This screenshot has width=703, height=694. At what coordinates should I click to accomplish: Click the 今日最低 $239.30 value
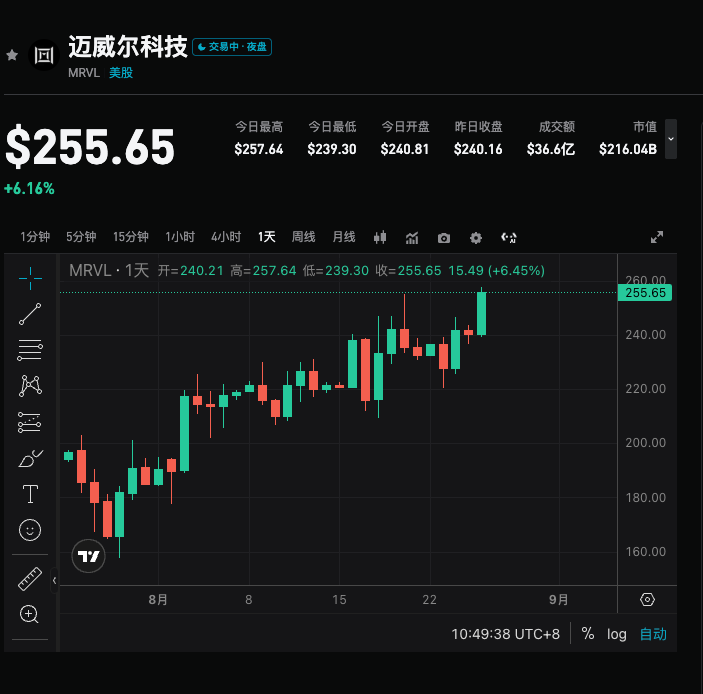332,149
